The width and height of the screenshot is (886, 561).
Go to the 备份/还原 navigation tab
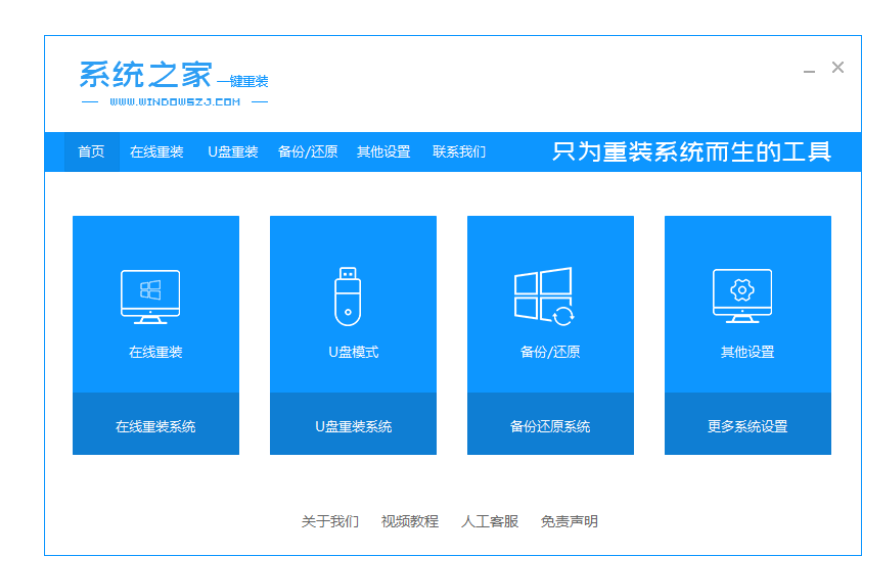coord(308,152)
